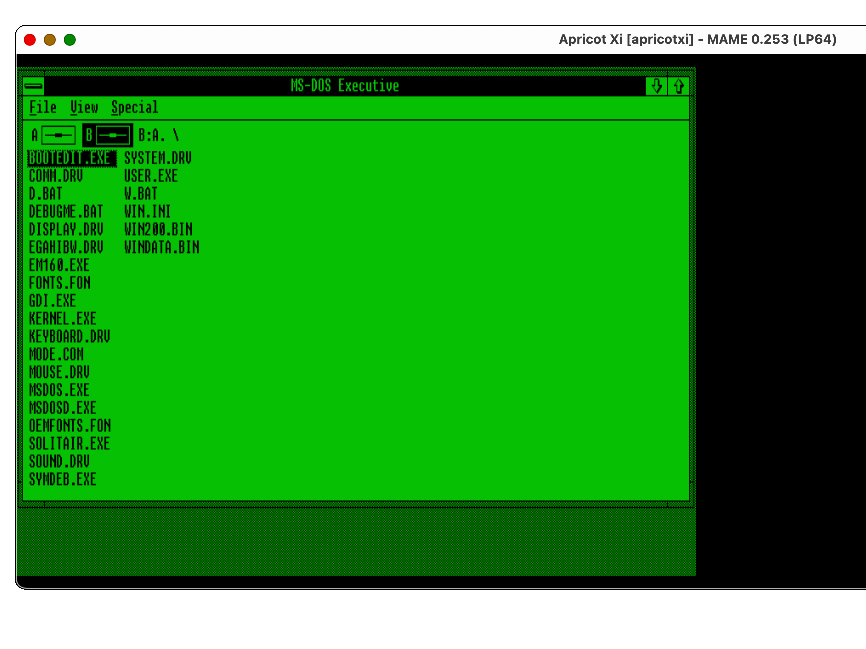Image resolution: width=866 pixels, height=649 pixels.
Task: Select SYMDEB.EXE at the list bottom
Action: coord(62,480)
